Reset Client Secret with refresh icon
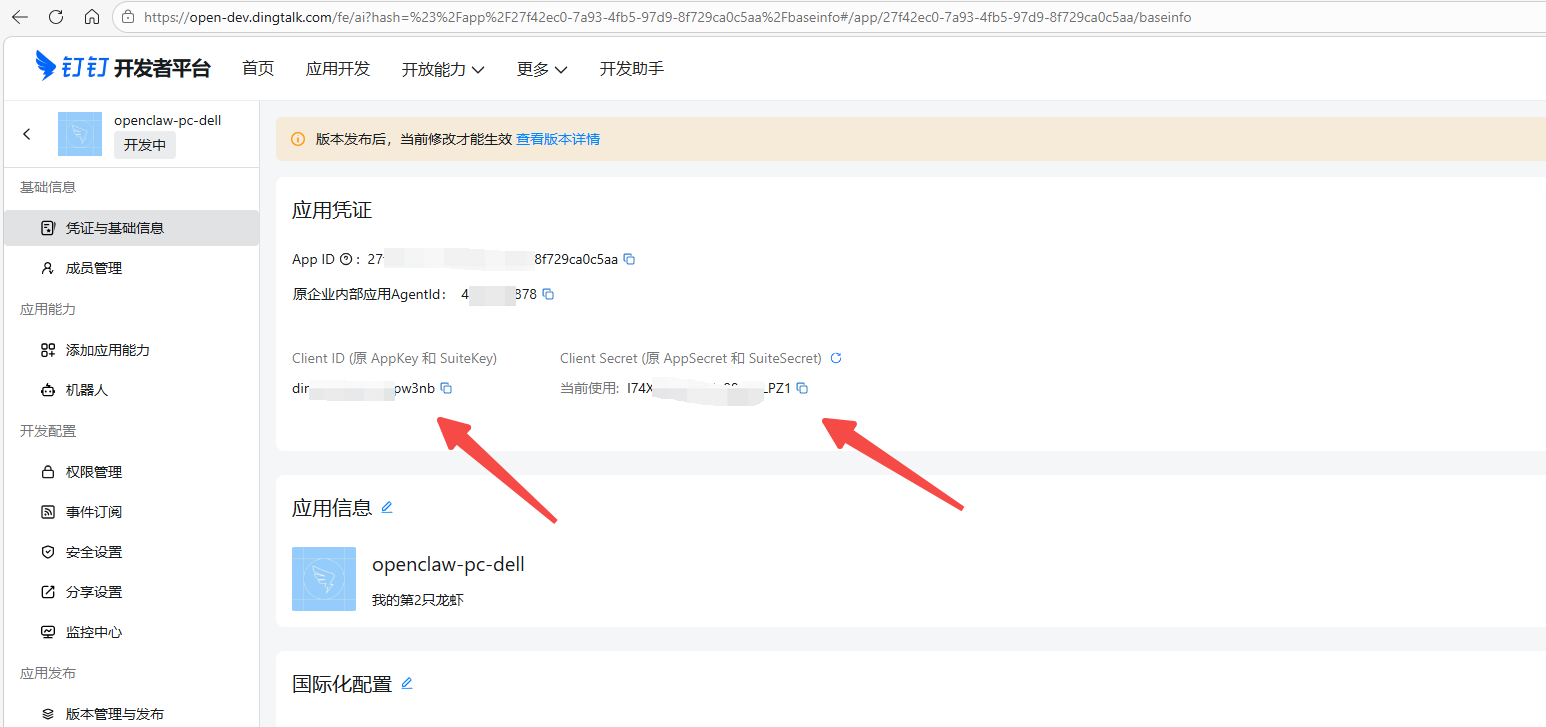This screenshot has height=727, width=1546. 837,358
